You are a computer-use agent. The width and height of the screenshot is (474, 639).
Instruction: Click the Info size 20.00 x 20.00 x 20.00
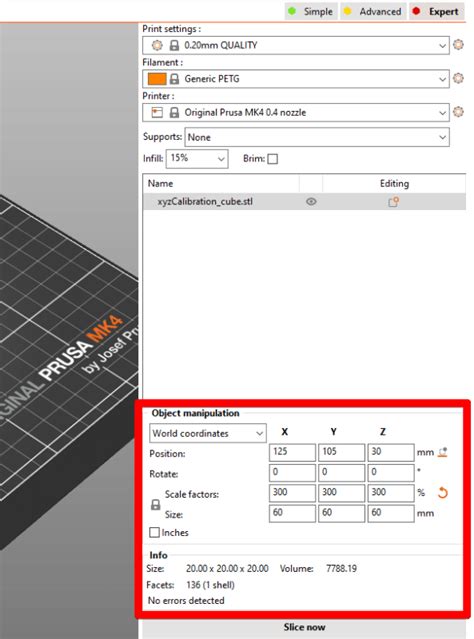coord(227,568)
